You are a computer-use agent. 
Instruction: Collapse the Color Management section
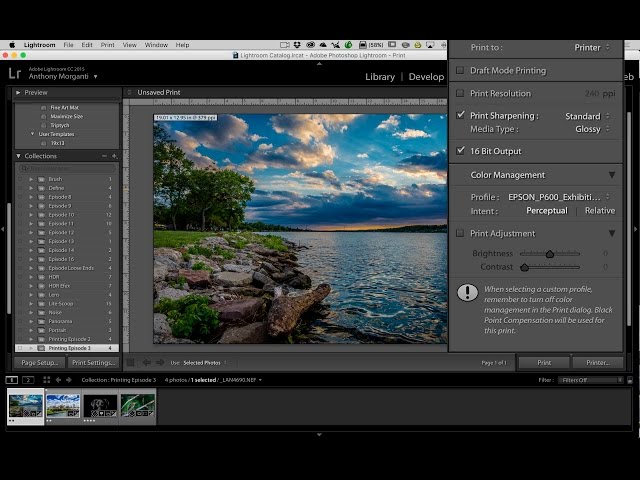[x=612, y=175]
